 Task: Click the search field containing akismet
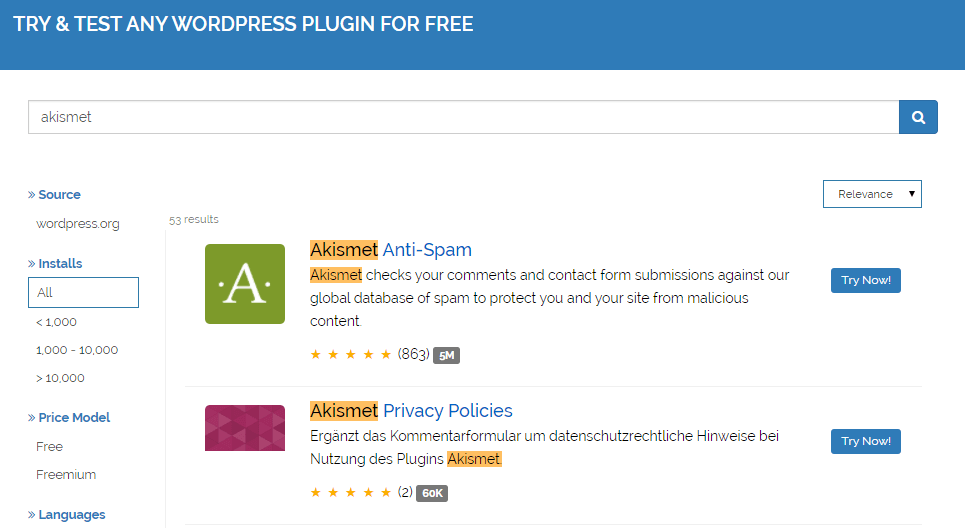pos(463,117)
